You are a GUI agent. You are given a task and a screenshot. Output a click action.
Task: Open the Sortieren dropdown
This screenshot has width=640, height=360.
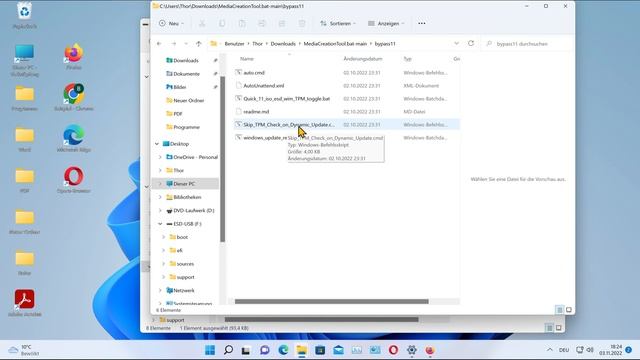[338, 24]
